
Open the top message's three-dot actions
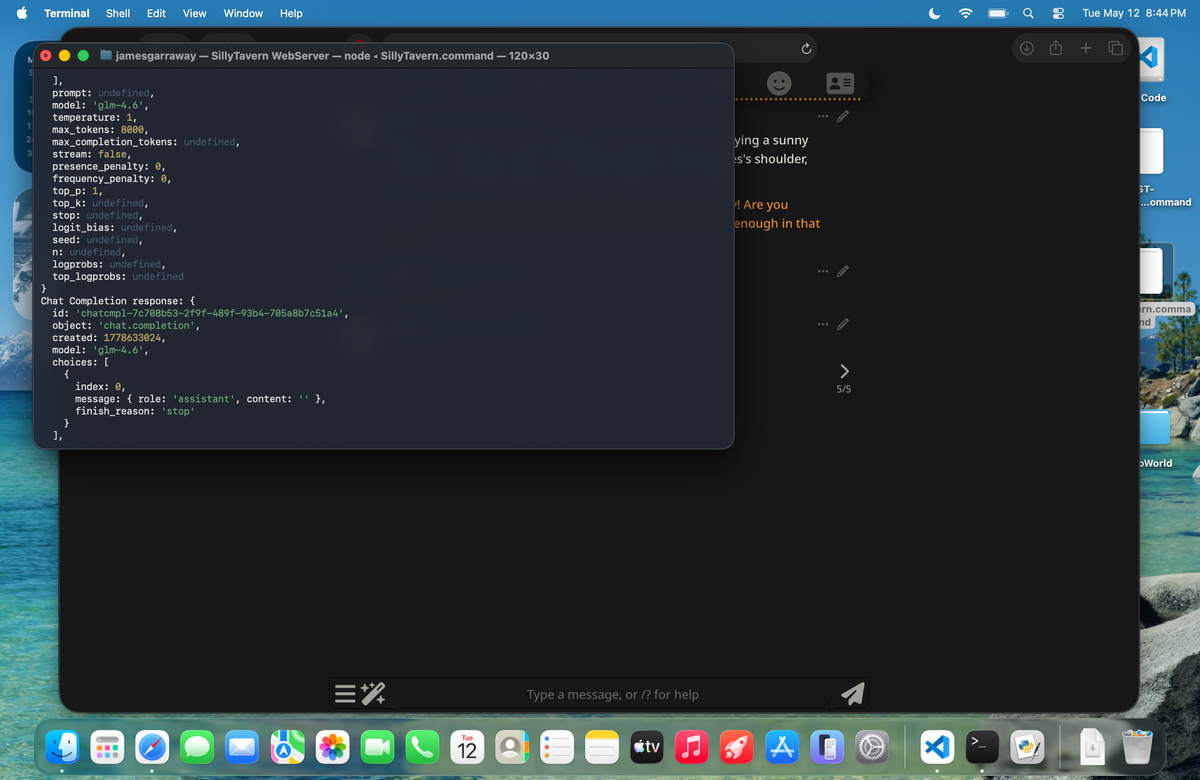pos(822,117)
